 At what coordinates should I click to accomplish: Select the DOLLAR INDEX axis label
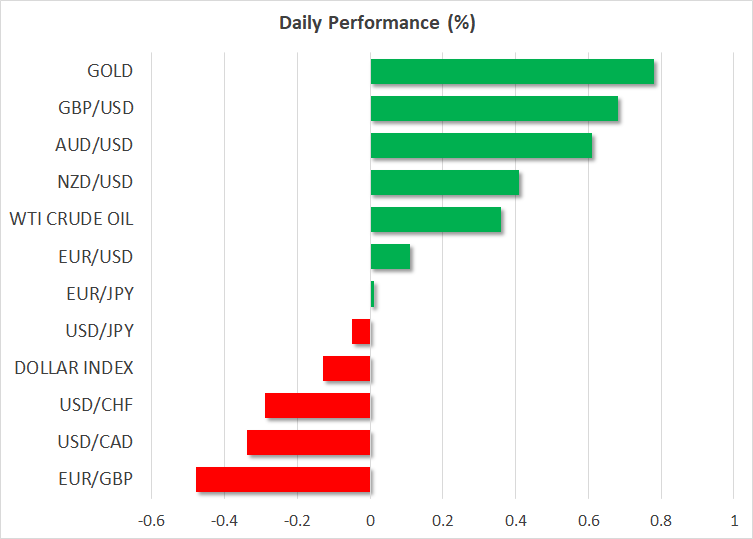74,368
